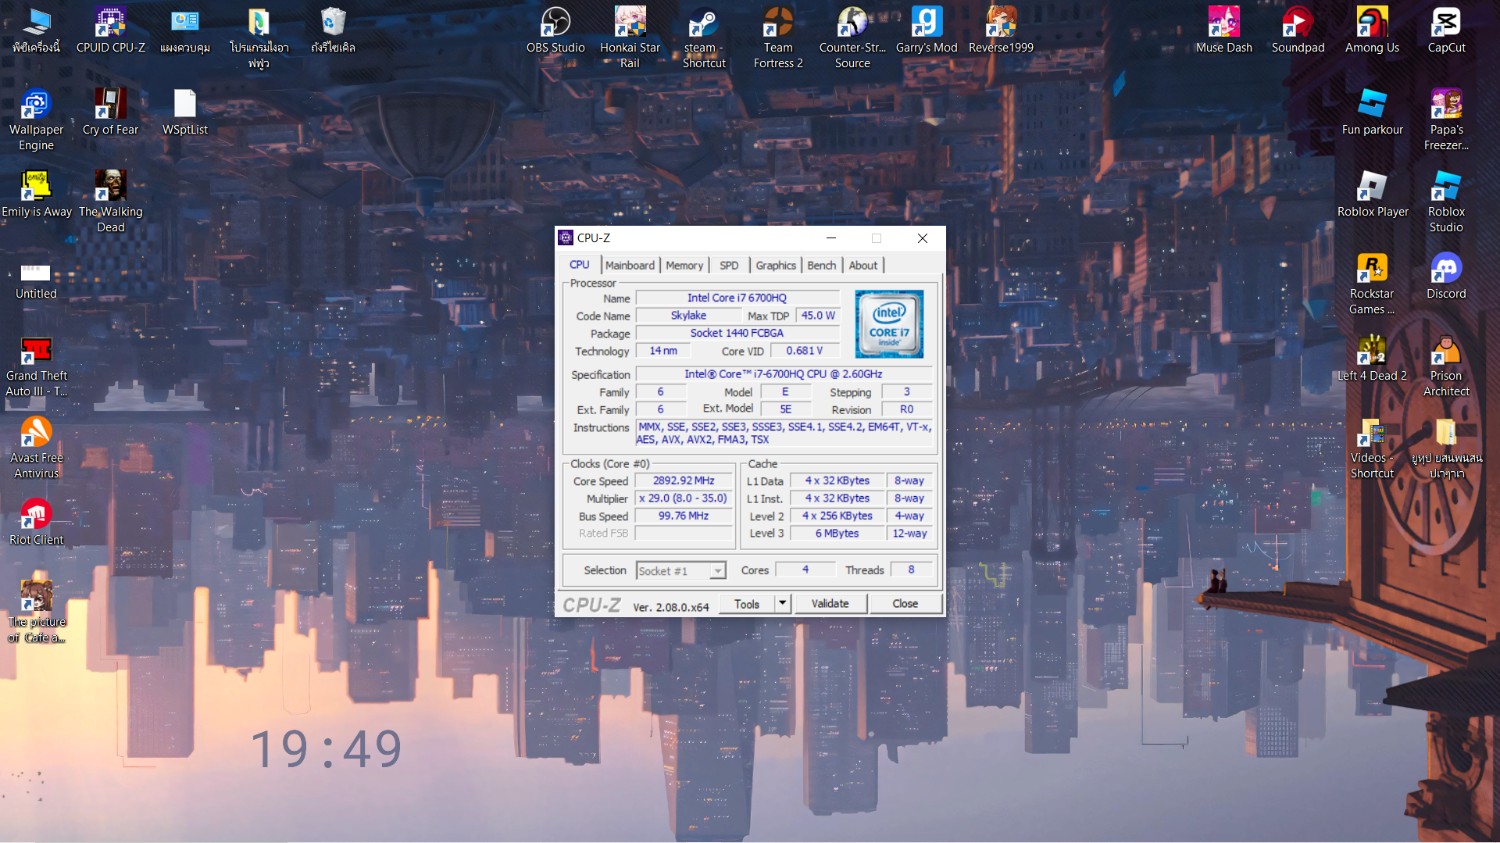The height and width of the screenshot is (843, 1500).
Task: Open Counter-Strike Source shortcut
Action: point(852,37)
